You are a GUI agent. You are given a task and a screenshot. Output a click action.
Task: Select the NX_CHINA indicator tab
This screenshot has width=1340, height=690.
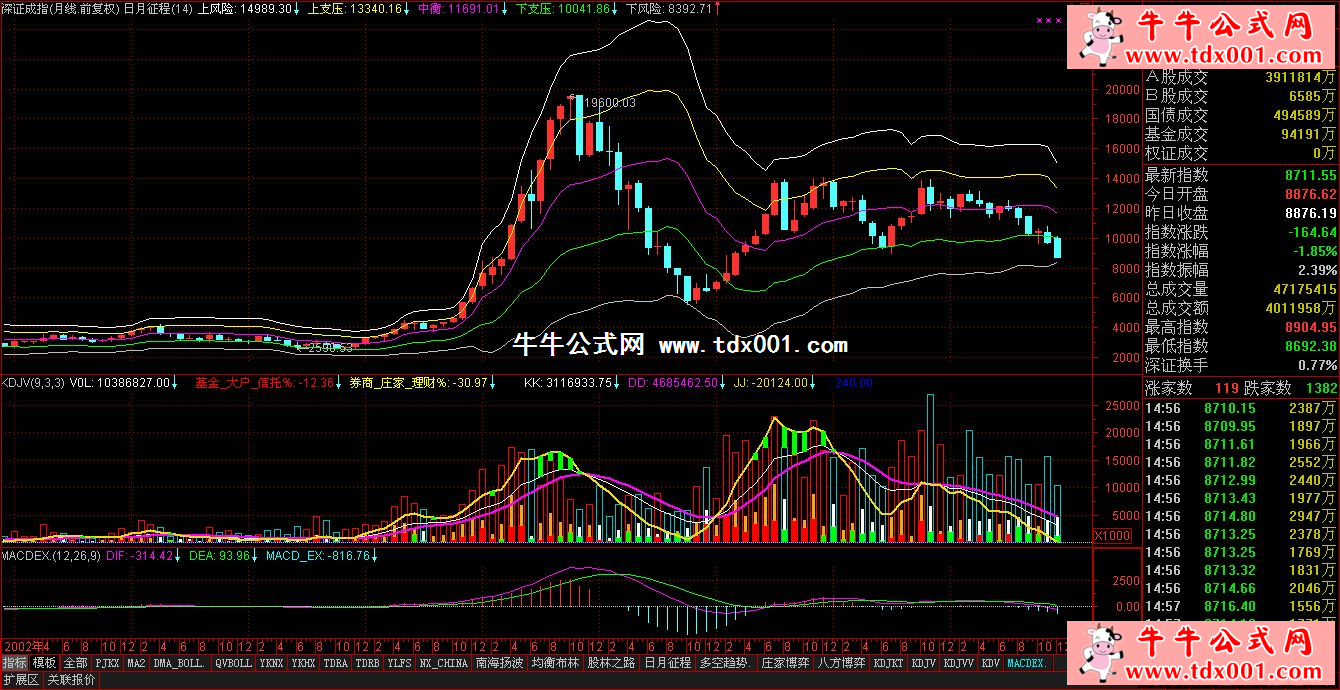point(443,663)
